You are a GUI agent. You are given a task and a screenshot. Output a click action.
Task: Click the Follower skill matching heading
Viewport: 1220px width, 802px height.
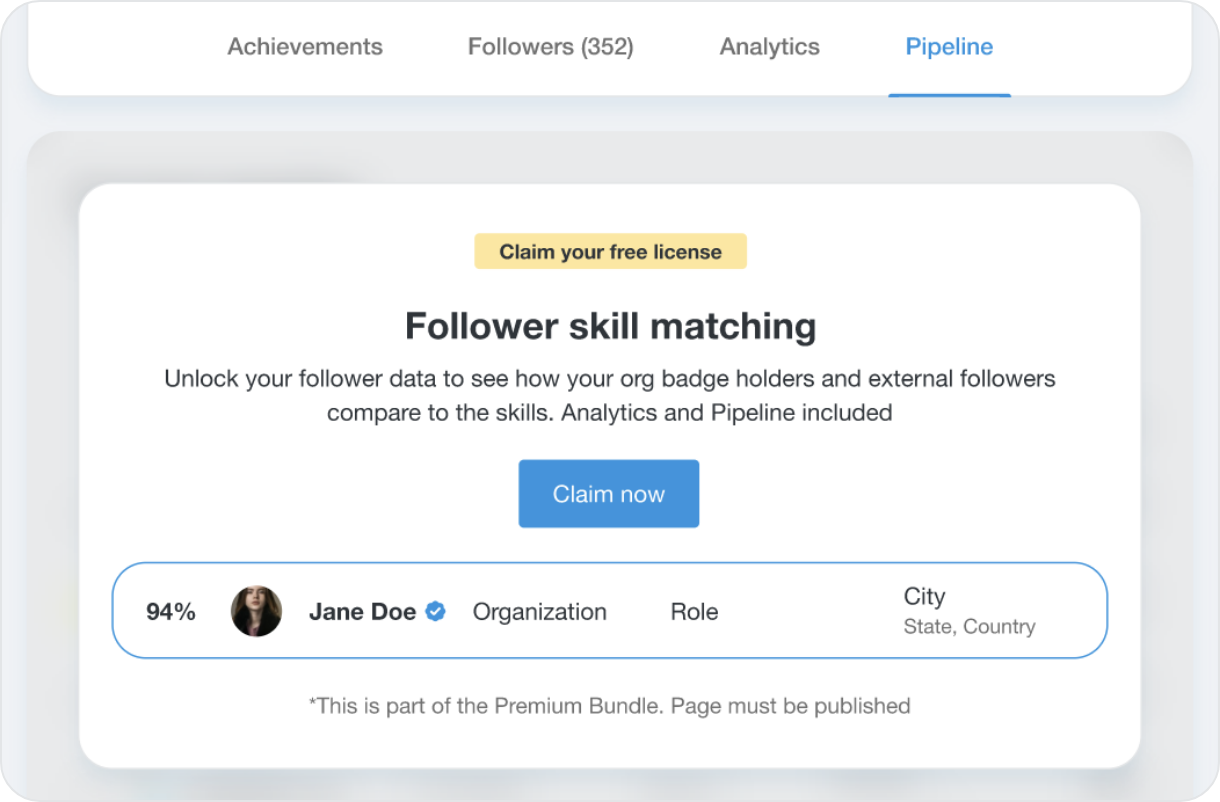click(611, 326)
